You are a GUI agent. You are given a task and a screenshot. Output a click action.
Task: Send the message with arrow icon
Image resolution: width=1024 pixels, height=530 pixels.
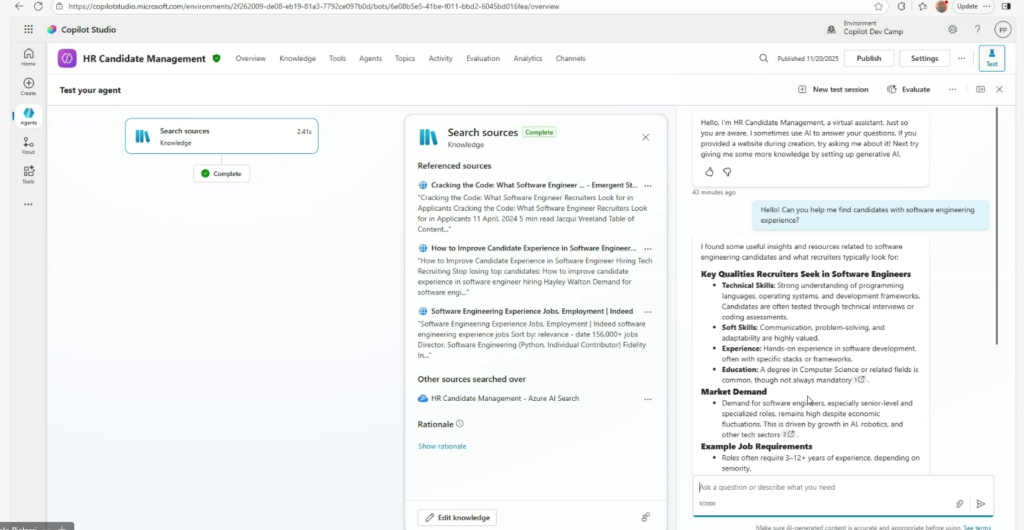[980, 504]
